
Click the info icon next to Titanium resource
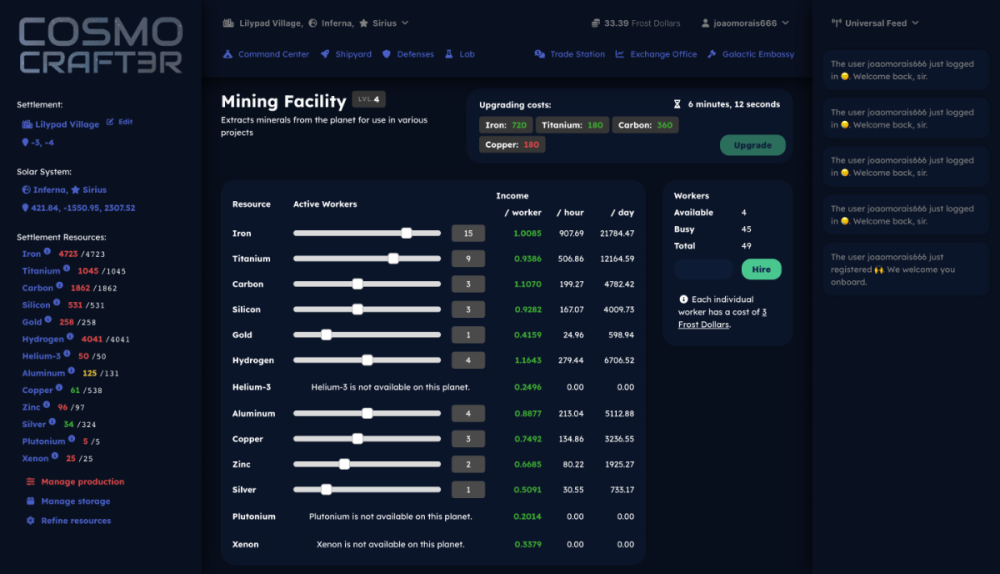click(x=67, y=269)
